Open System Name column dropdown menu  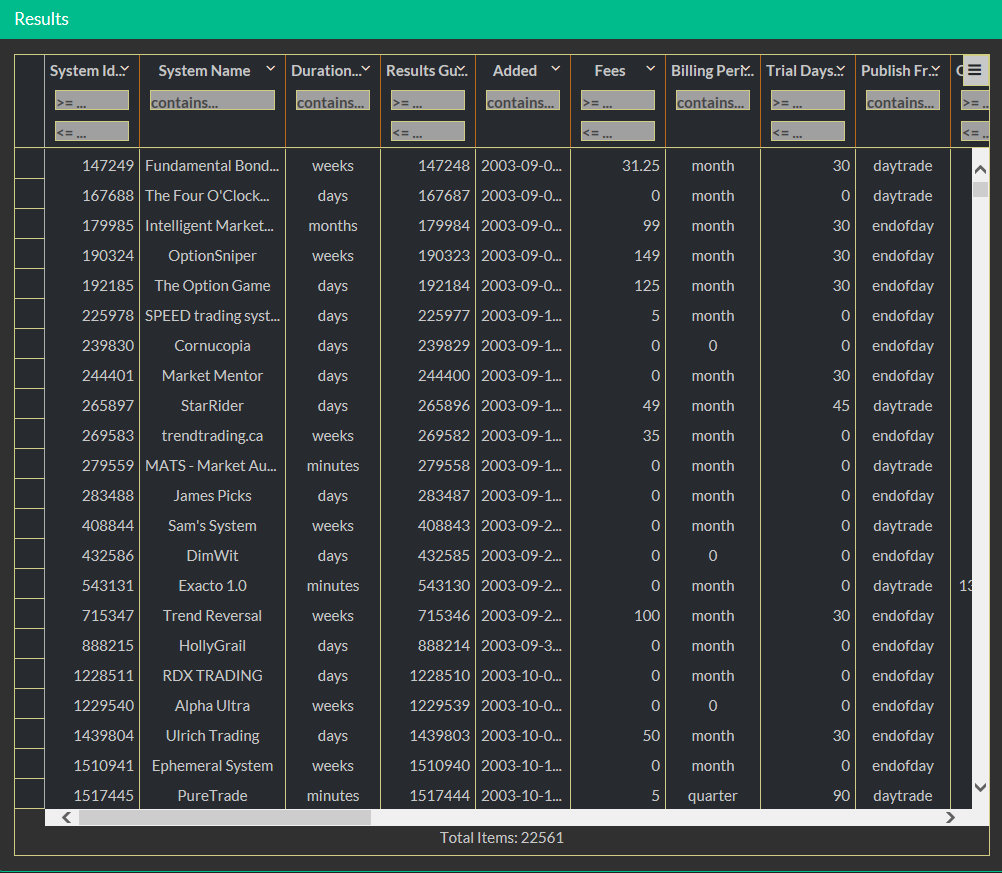tap(271, 69)
